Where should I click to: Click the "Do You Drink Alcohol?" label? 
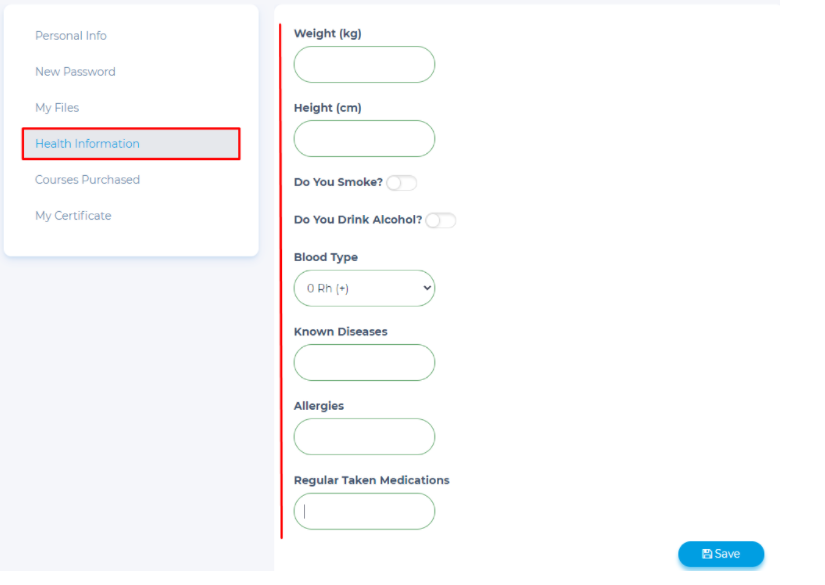(358, 220)
